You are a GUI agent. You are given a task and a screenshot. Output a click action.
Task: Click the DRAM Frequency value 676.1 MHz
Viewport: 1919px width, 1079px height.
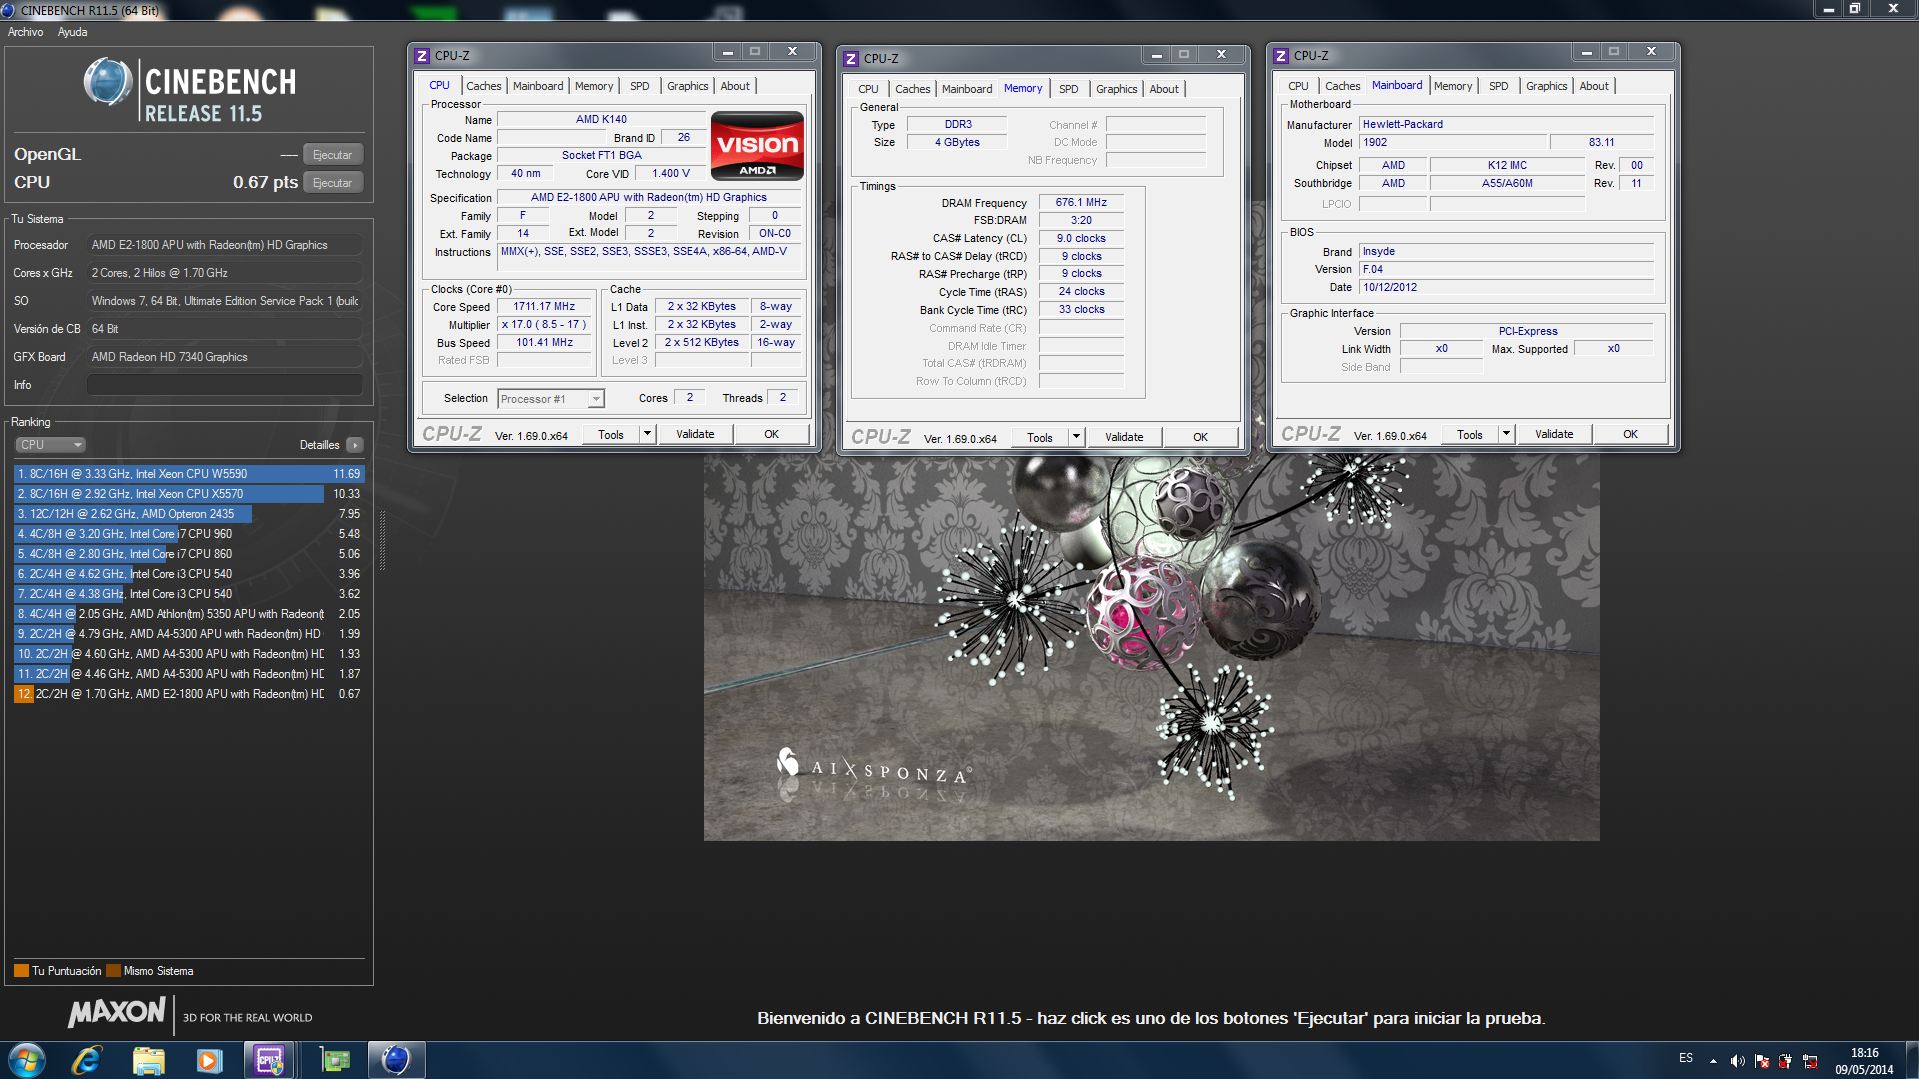[x=1081, y=203]
